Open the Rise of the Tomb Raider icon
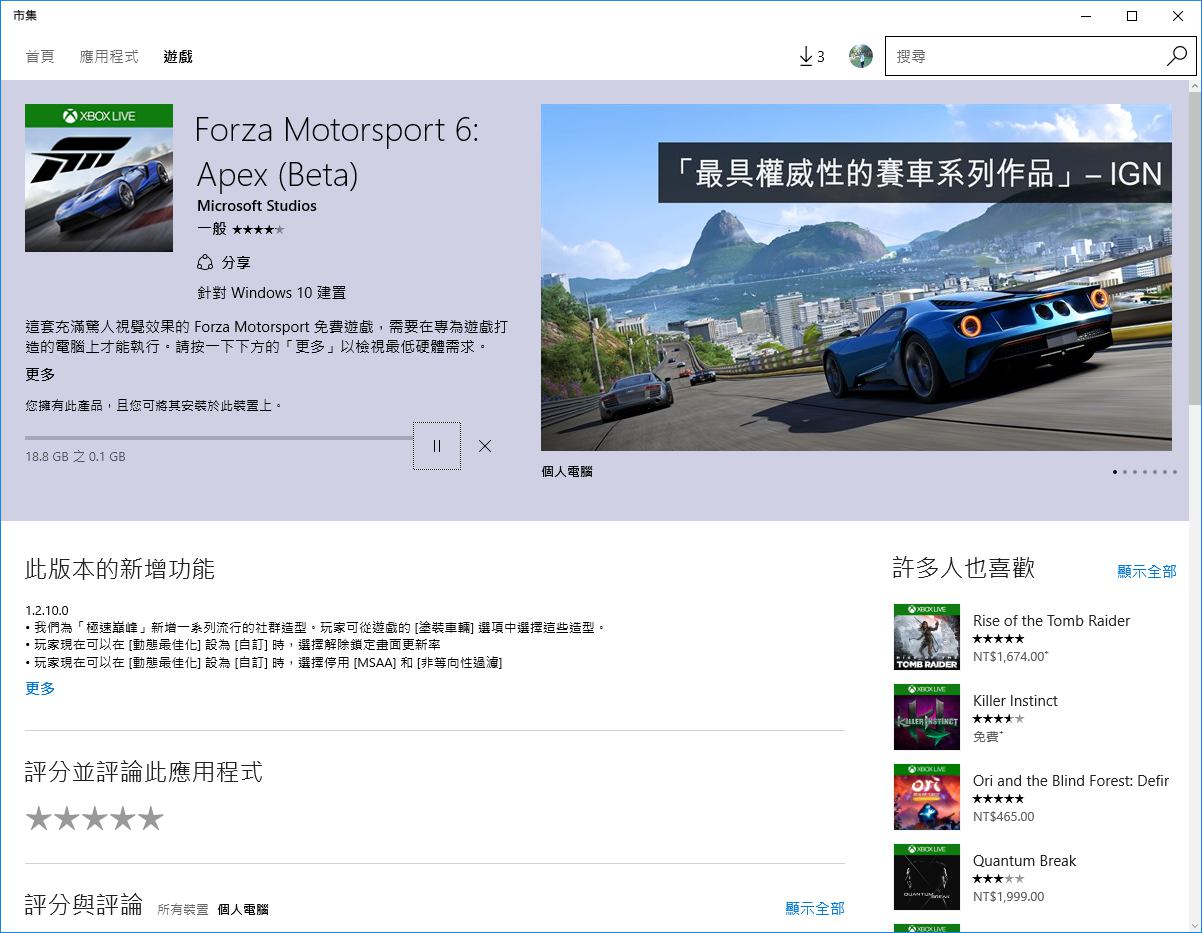1202x933 pixels. tap(926, 637)
